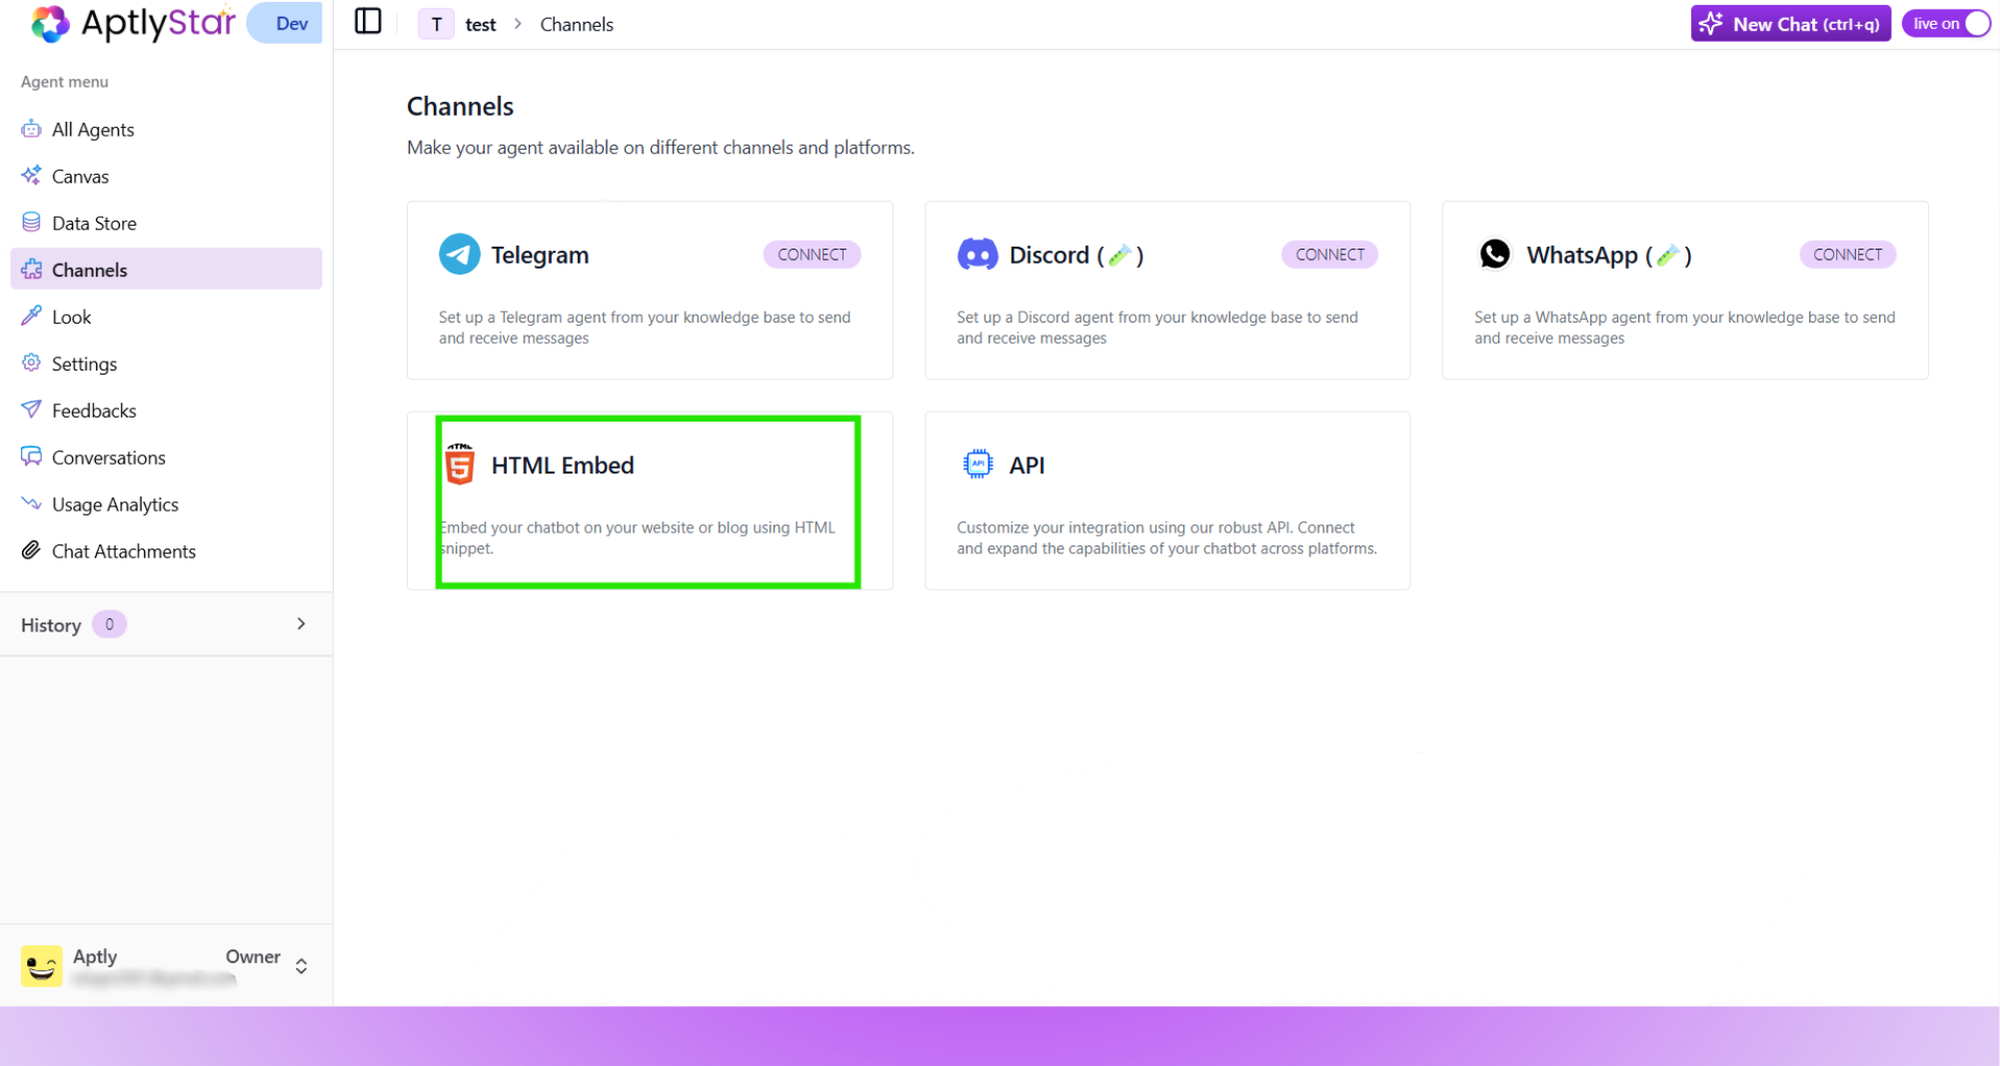The height and width of the screenshot is (1066, 2000).
Task: Connect the Telegram channel
Action: 812,254
